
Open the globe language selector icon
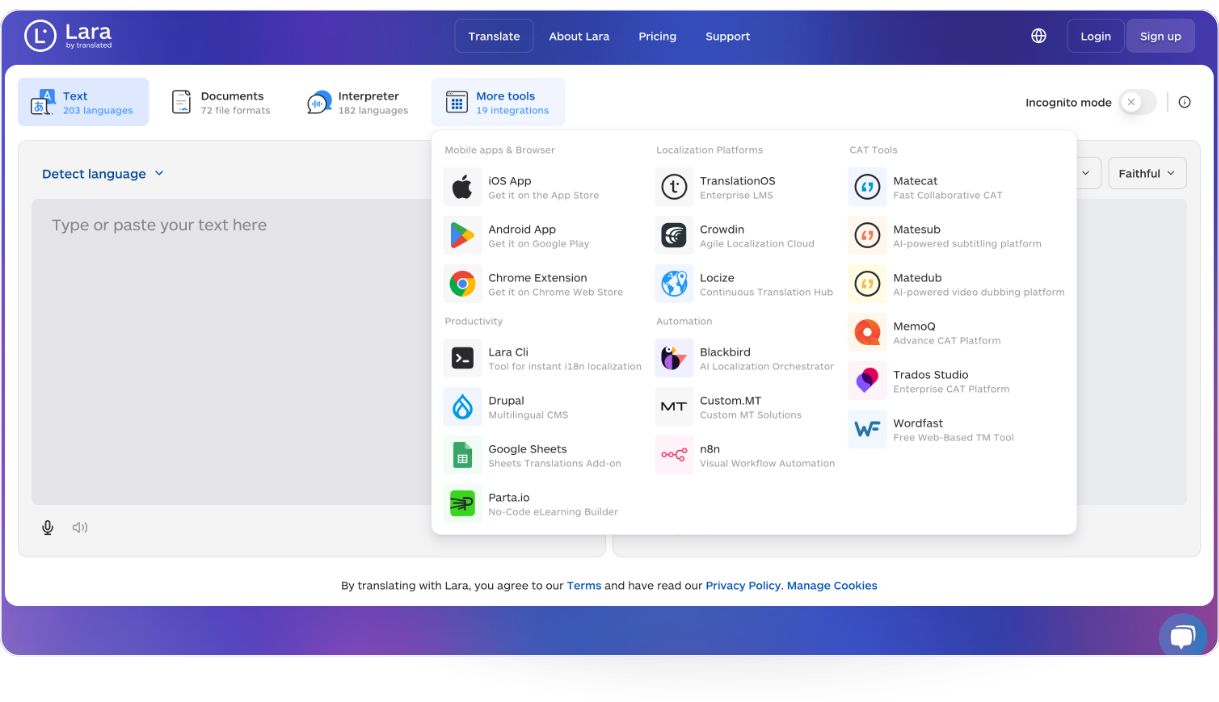(1039, 36)
